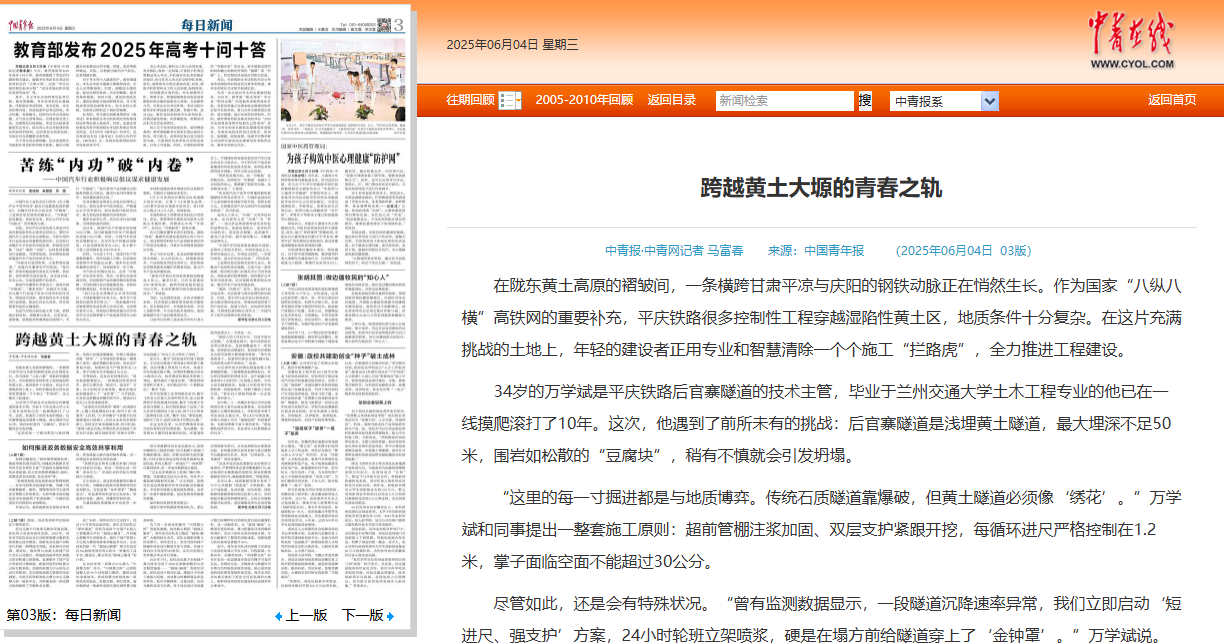The height and width of the screenshot is (644, 1224).
Task: Click the left arrow beside 上一版
Action: click(x=279, y=615)
